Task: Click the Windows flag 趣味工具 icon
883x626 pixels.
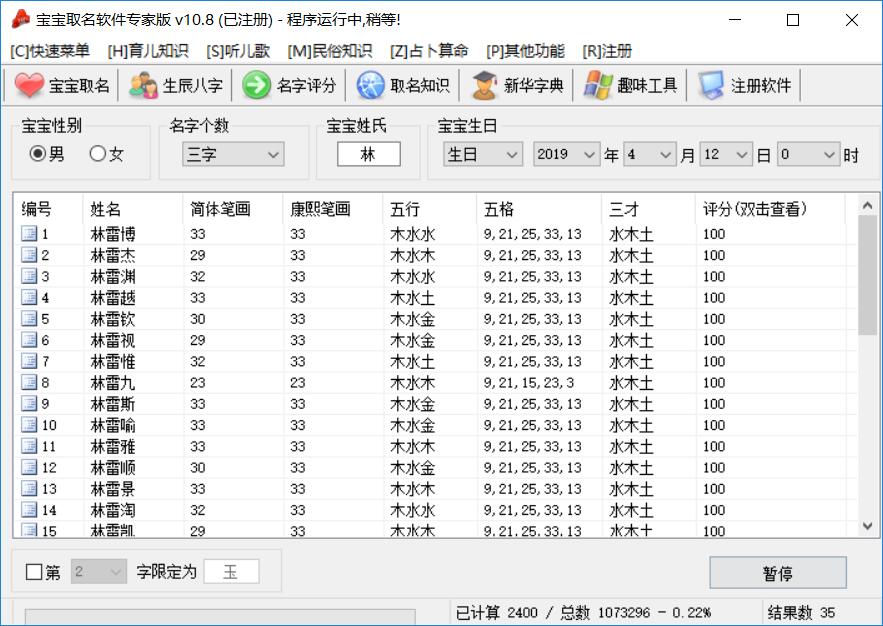Action: 598,86
